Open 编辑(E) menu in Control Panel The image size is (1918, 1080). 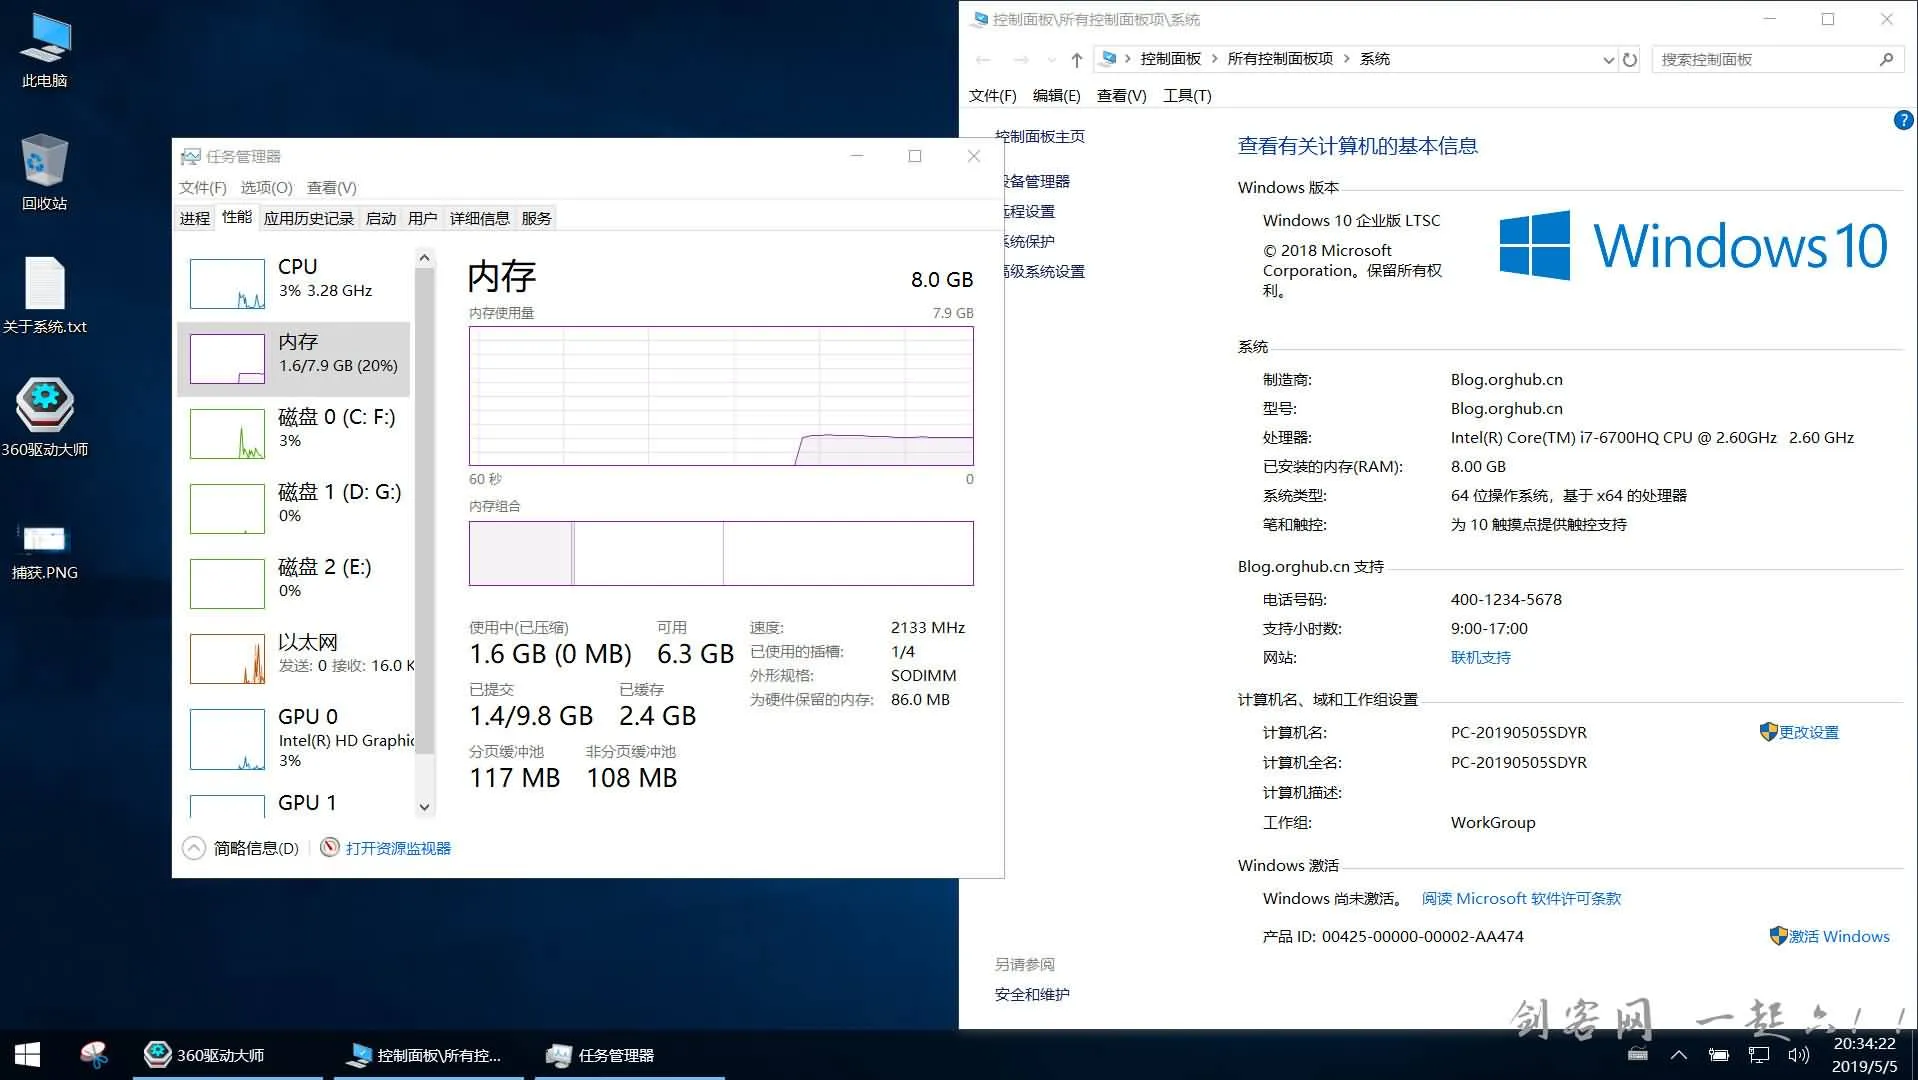pos(1056,95)
